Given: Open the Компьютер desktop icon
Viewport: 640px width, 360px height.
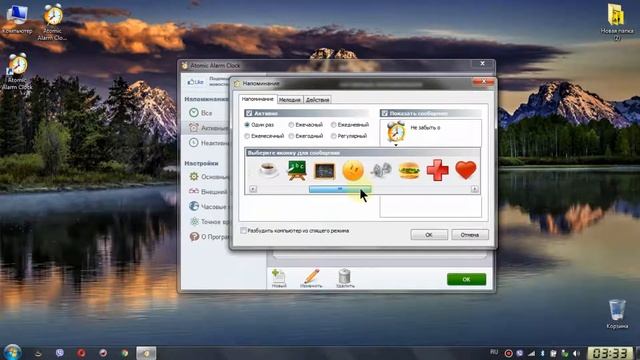Looking at the screenshot, I should [x=17, y=19].
